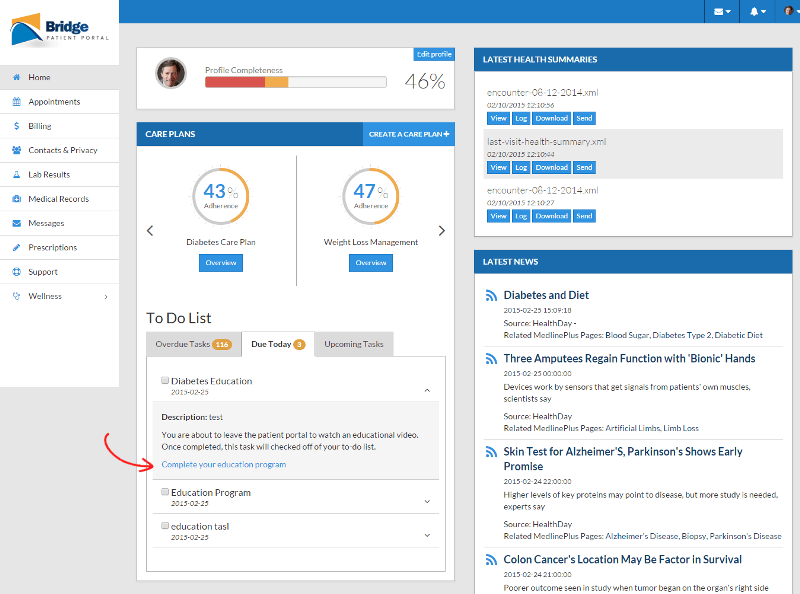Switch to the Upcoming Tasks tab

tap(353, 344)
